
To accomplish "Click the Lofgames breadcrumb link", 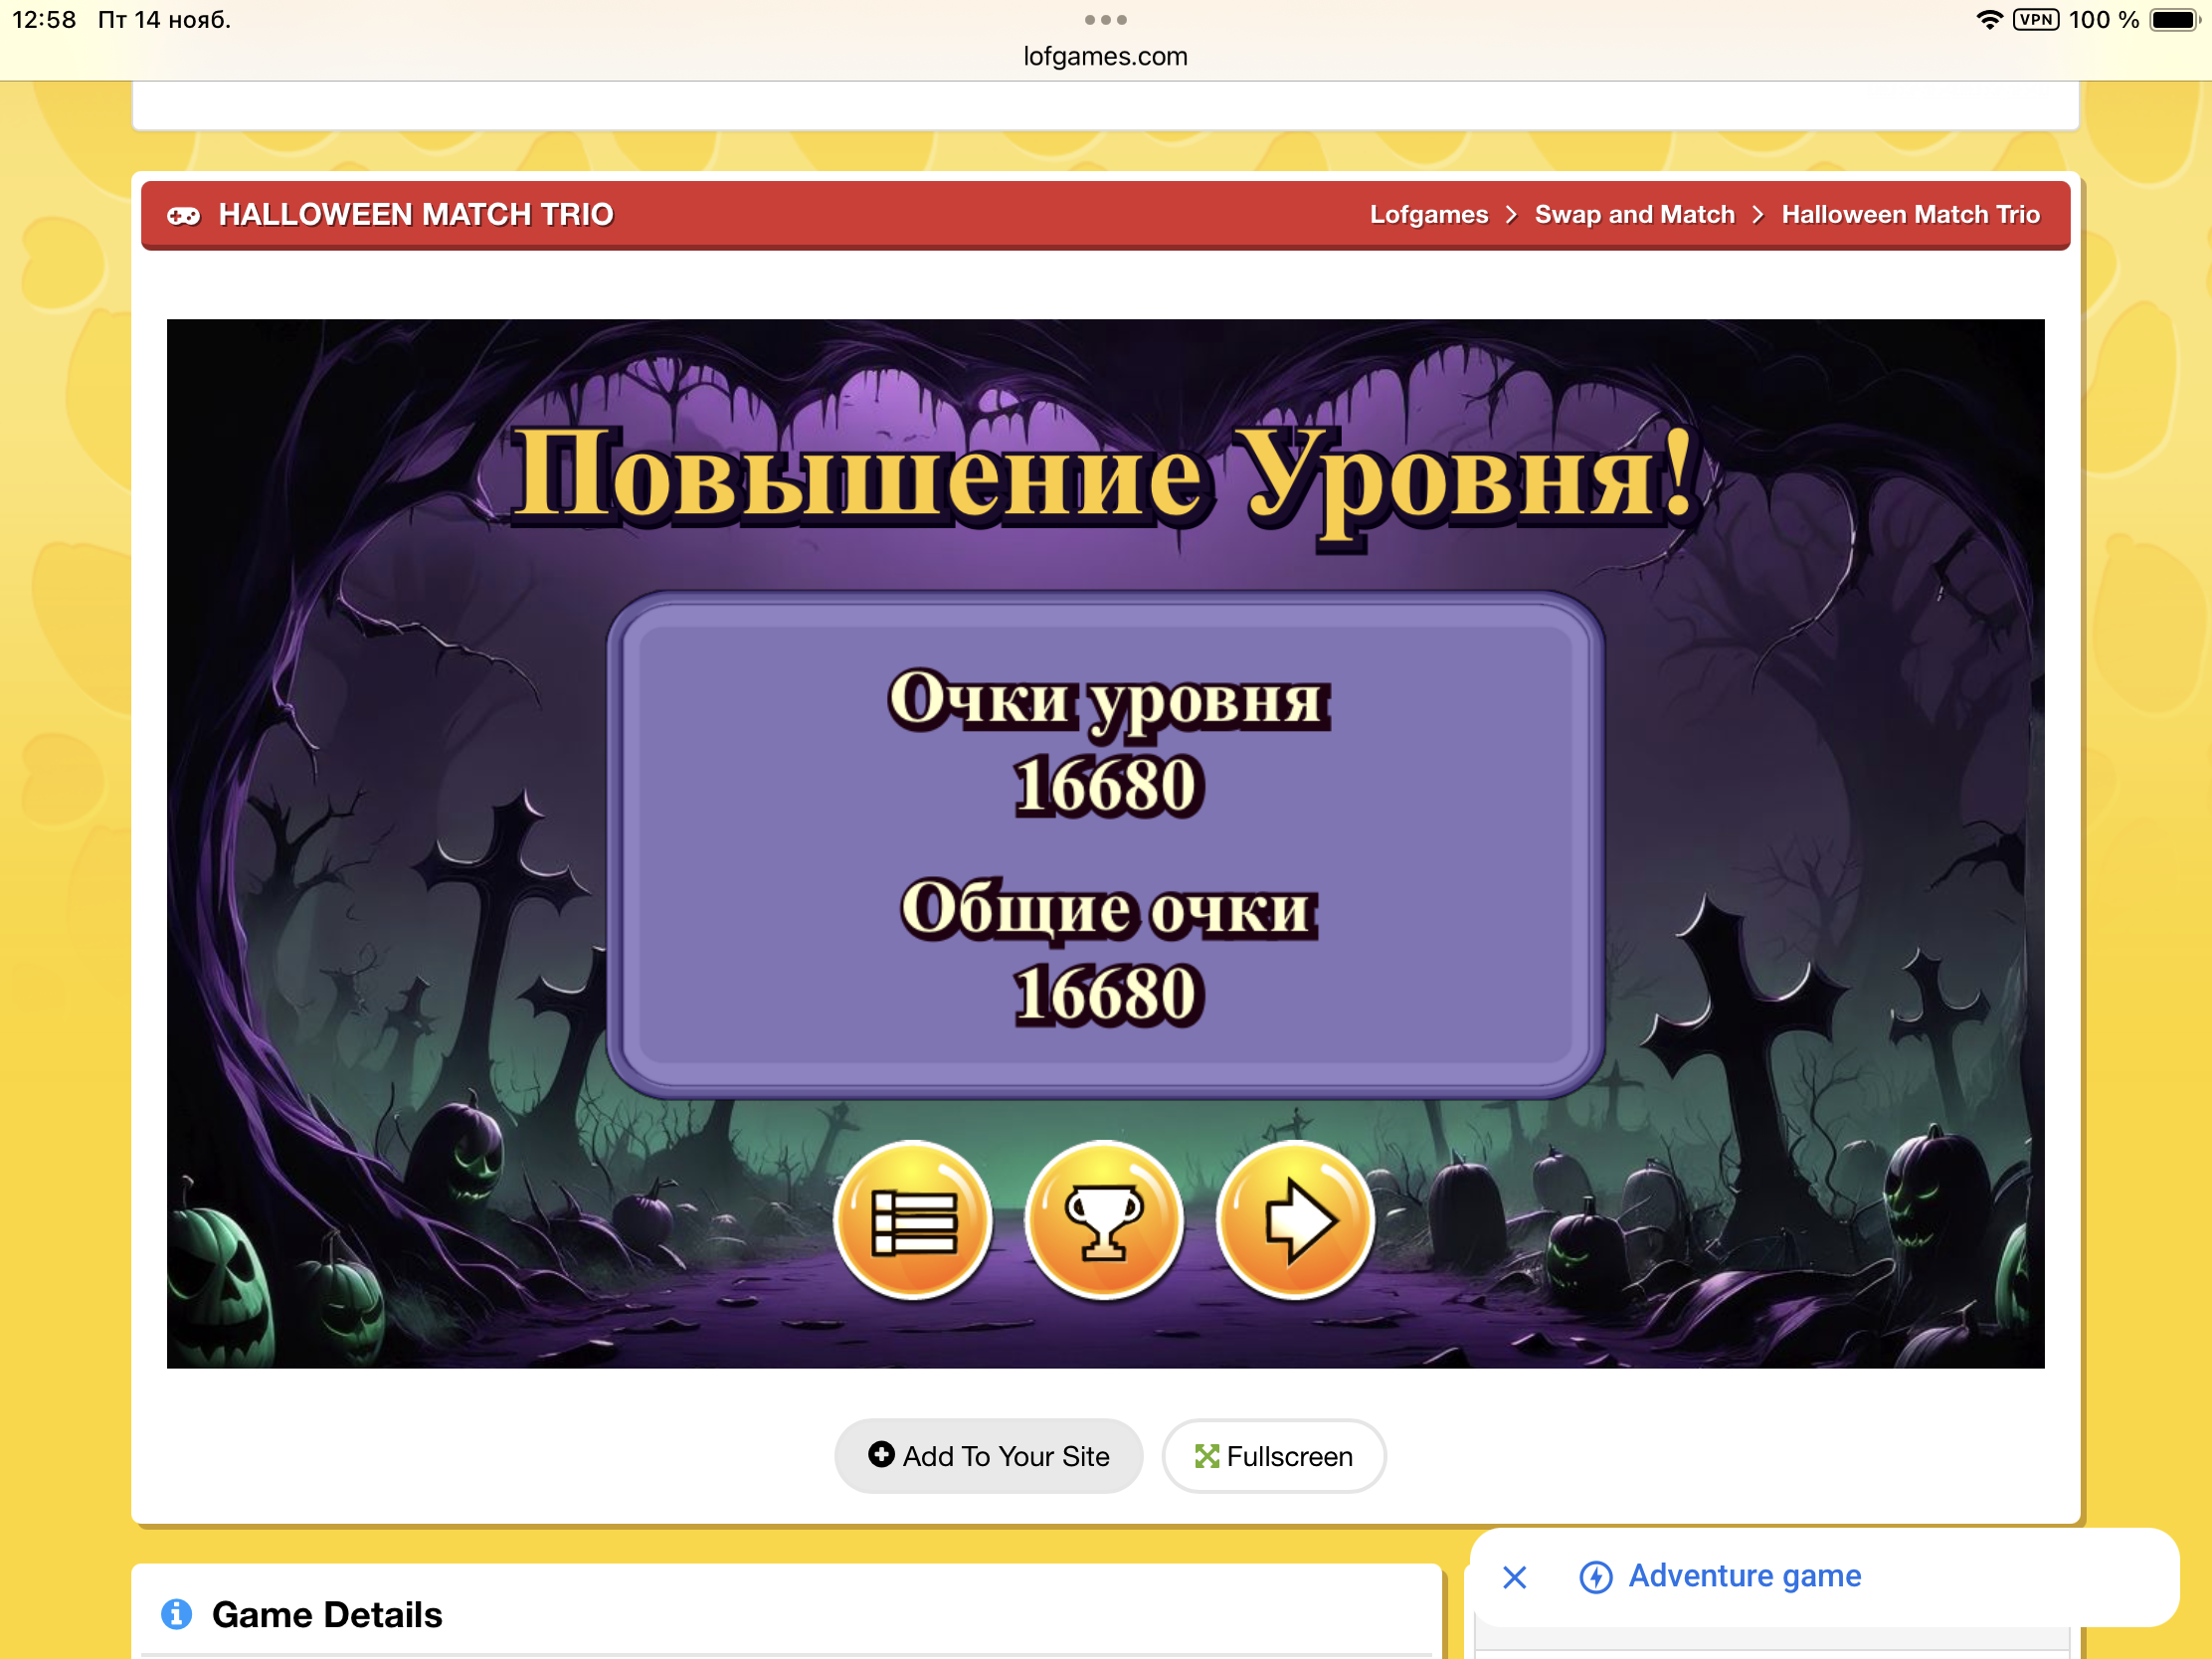I will tap(1428, 215).
